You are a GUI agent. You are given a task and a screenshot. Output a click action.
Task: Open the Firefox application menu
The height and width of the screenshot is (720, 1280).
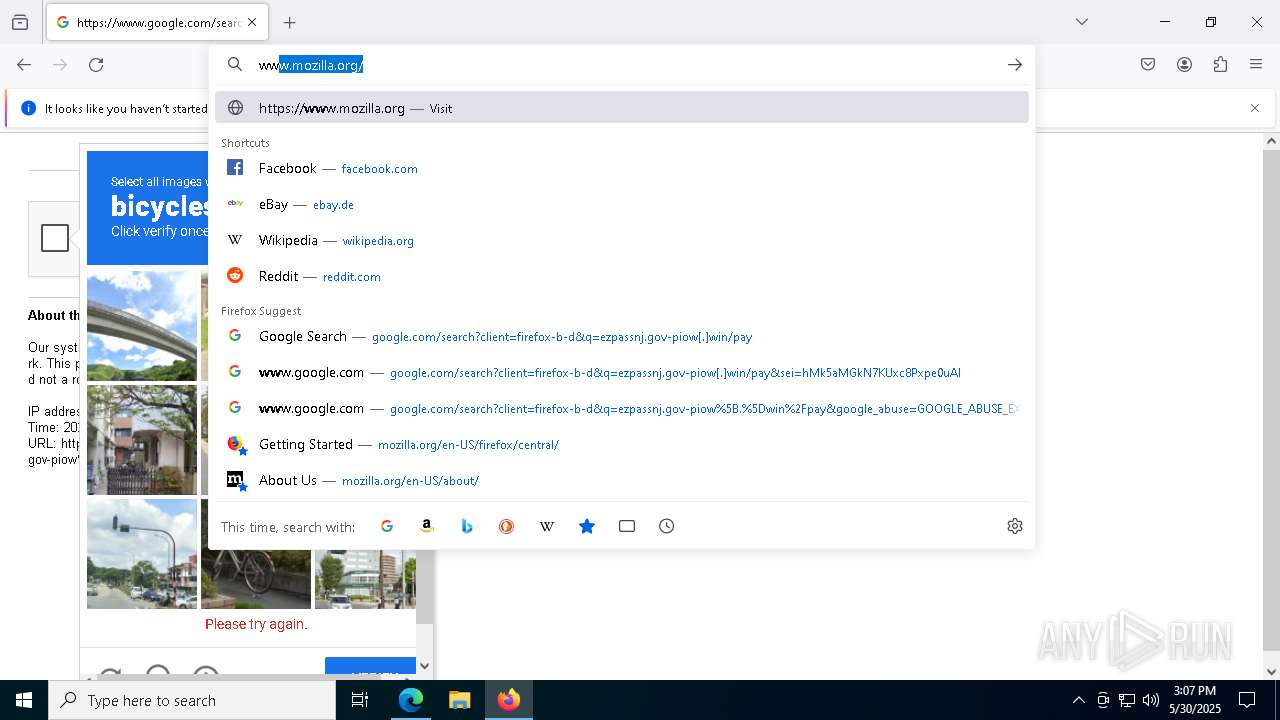point(1256,65)
